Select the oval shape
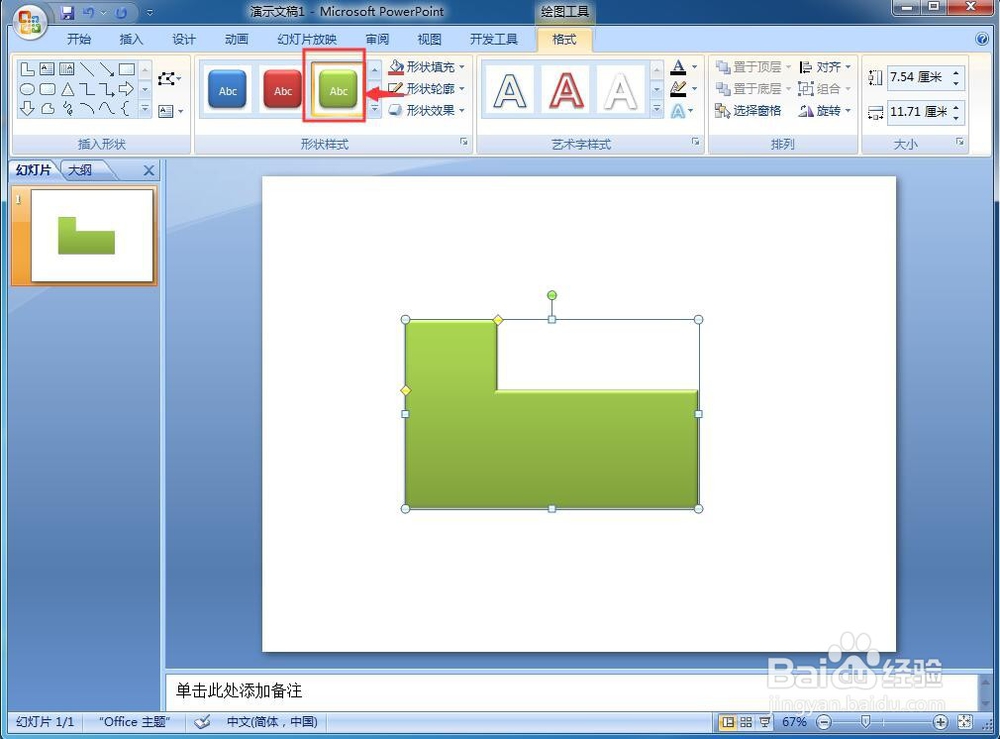 (x=27, y=89)
